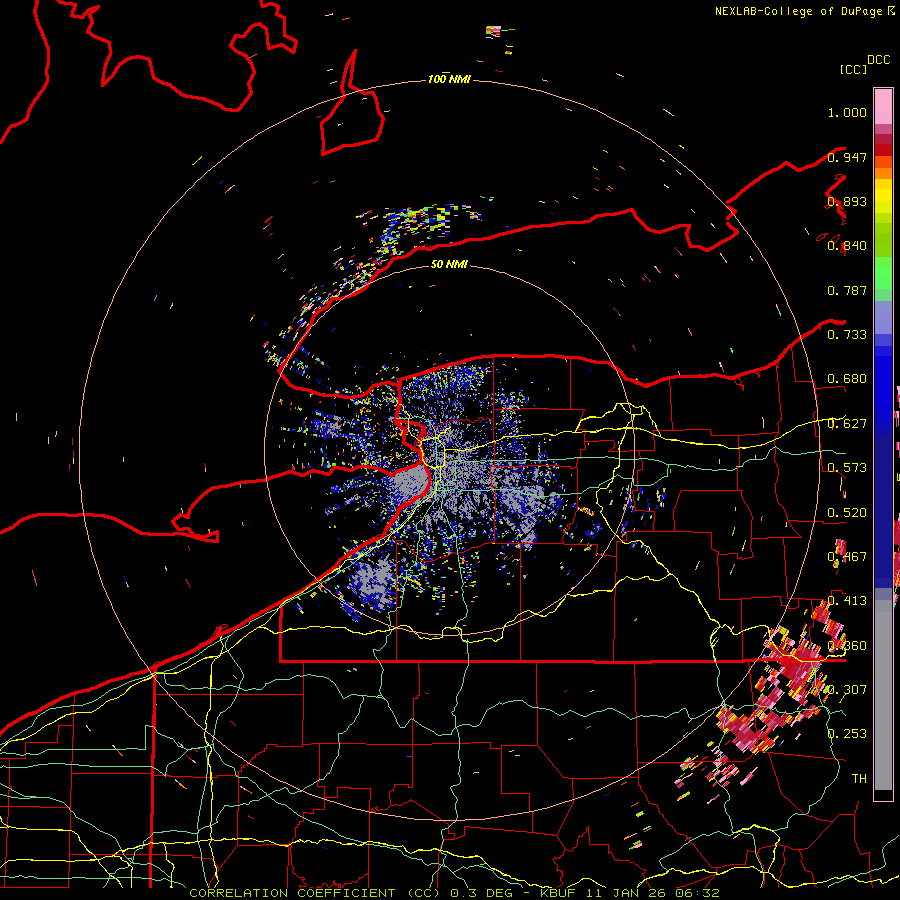Image resolution: width=900 pixels, height=900 pixels.
Task: Click the 0.893 legend value
Action: pos(847,201)
